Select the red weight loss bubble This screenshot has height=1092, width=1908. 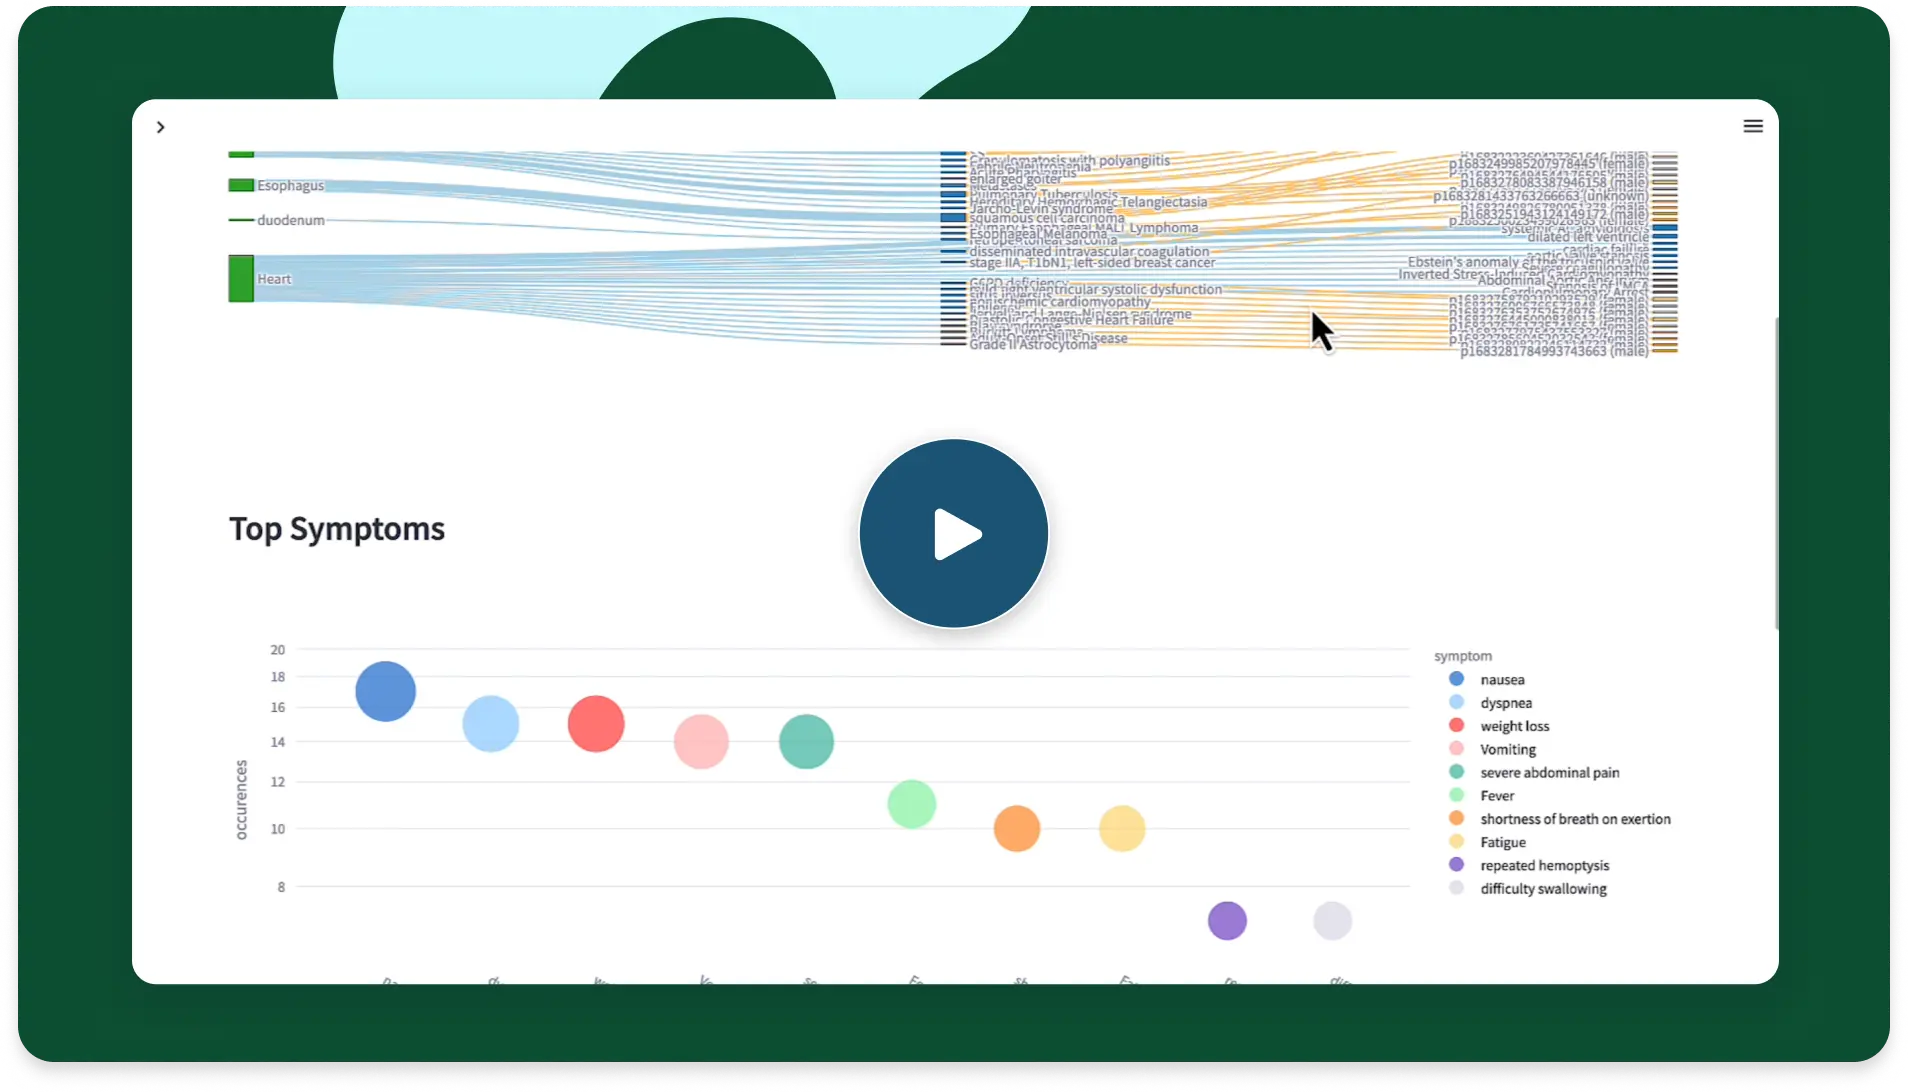(596, 724)
